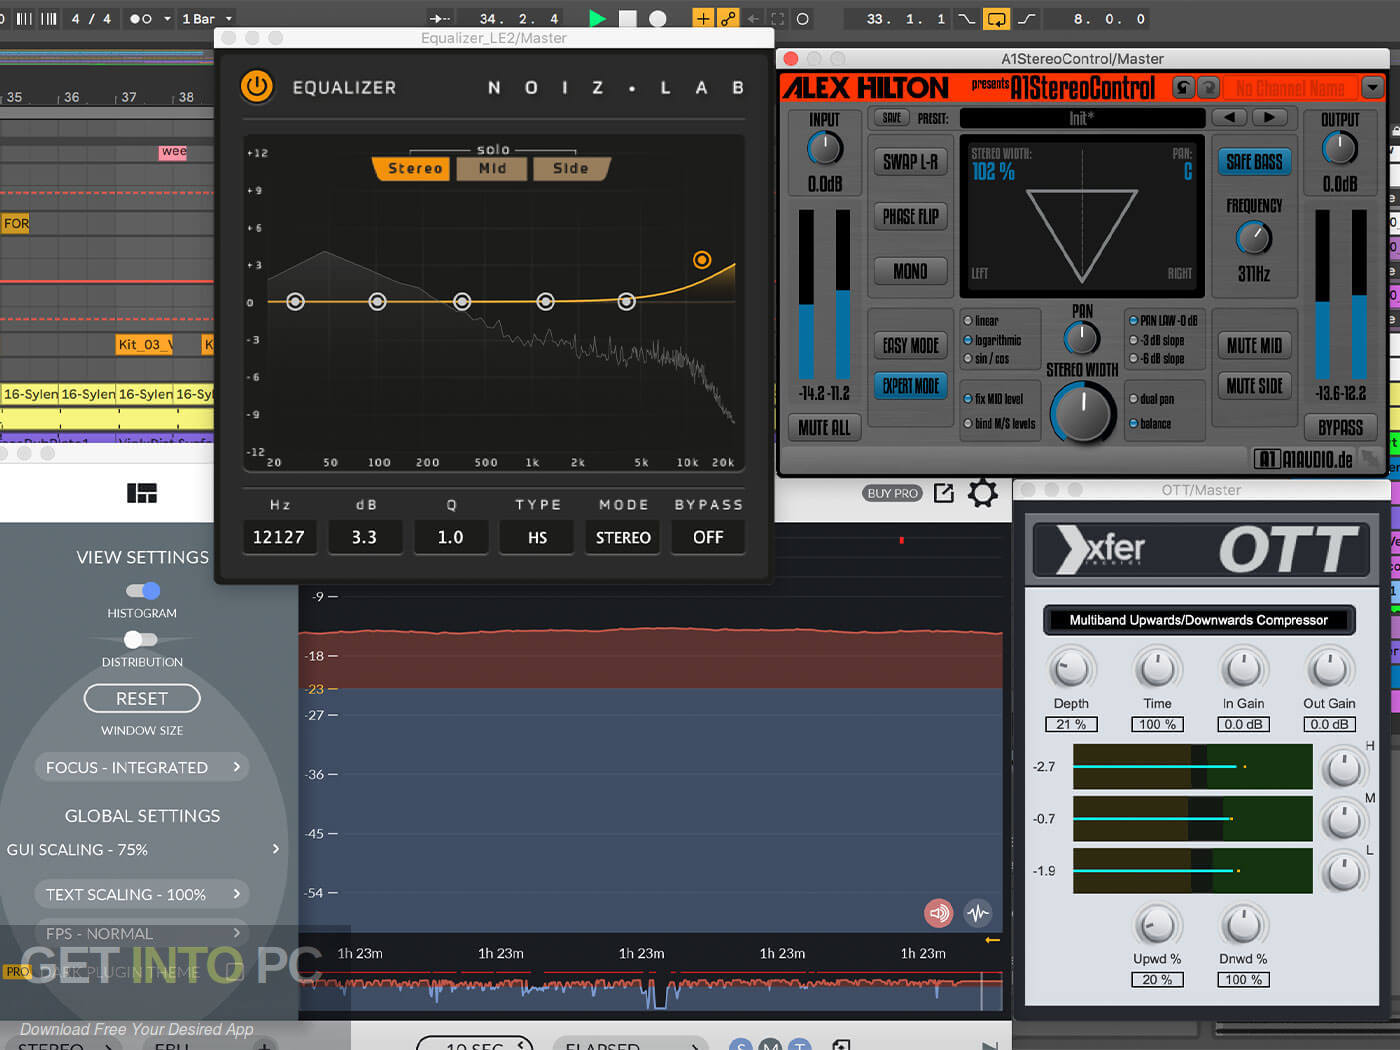Toggle the SAFE BASS button
Screen dimensions: 1400x1050
click(x=1254, y=161)
